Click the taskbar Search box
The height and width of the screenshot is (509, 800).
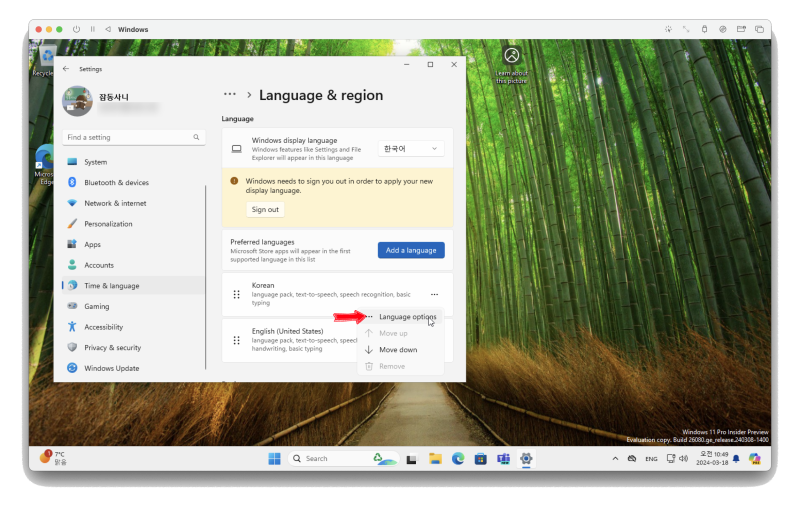(343, 459)
